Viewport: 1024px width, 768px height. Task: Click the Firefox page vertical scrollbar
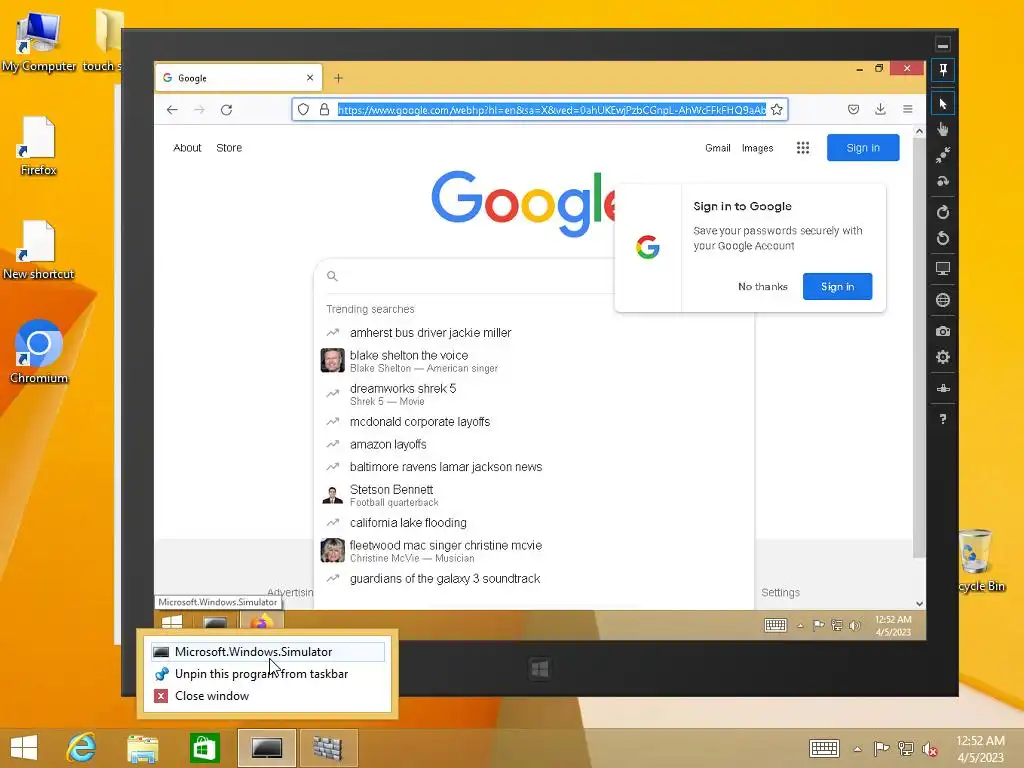[x=919, y=347]
